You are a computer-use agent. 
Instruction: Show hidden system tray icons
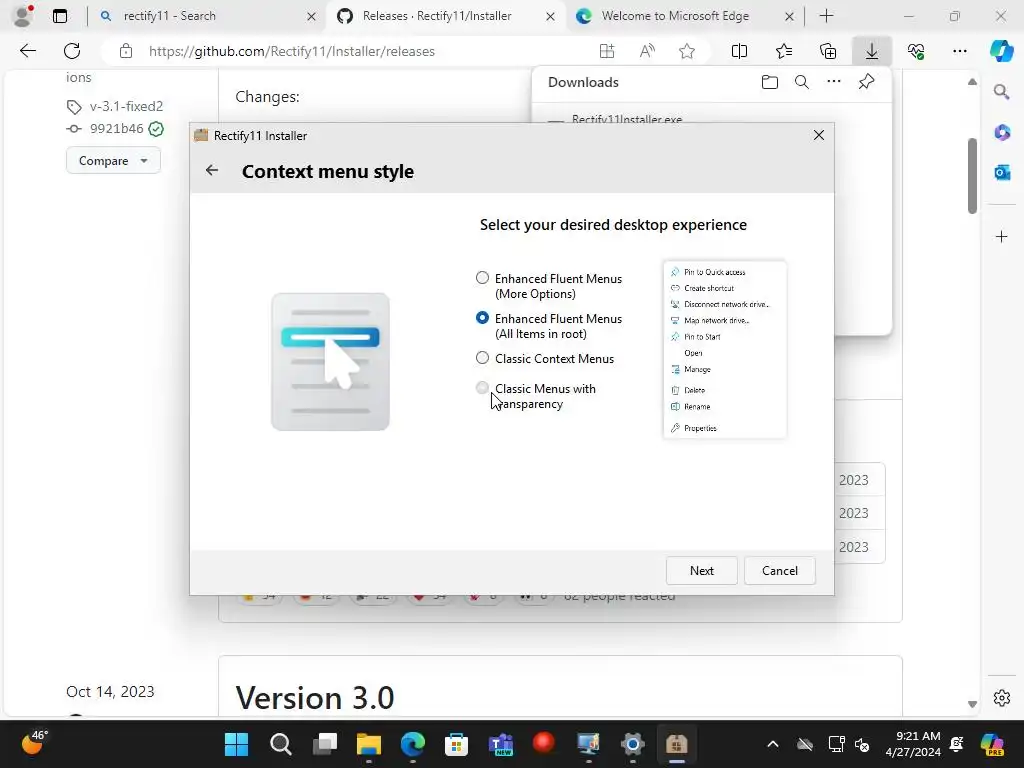pos(773,744)
